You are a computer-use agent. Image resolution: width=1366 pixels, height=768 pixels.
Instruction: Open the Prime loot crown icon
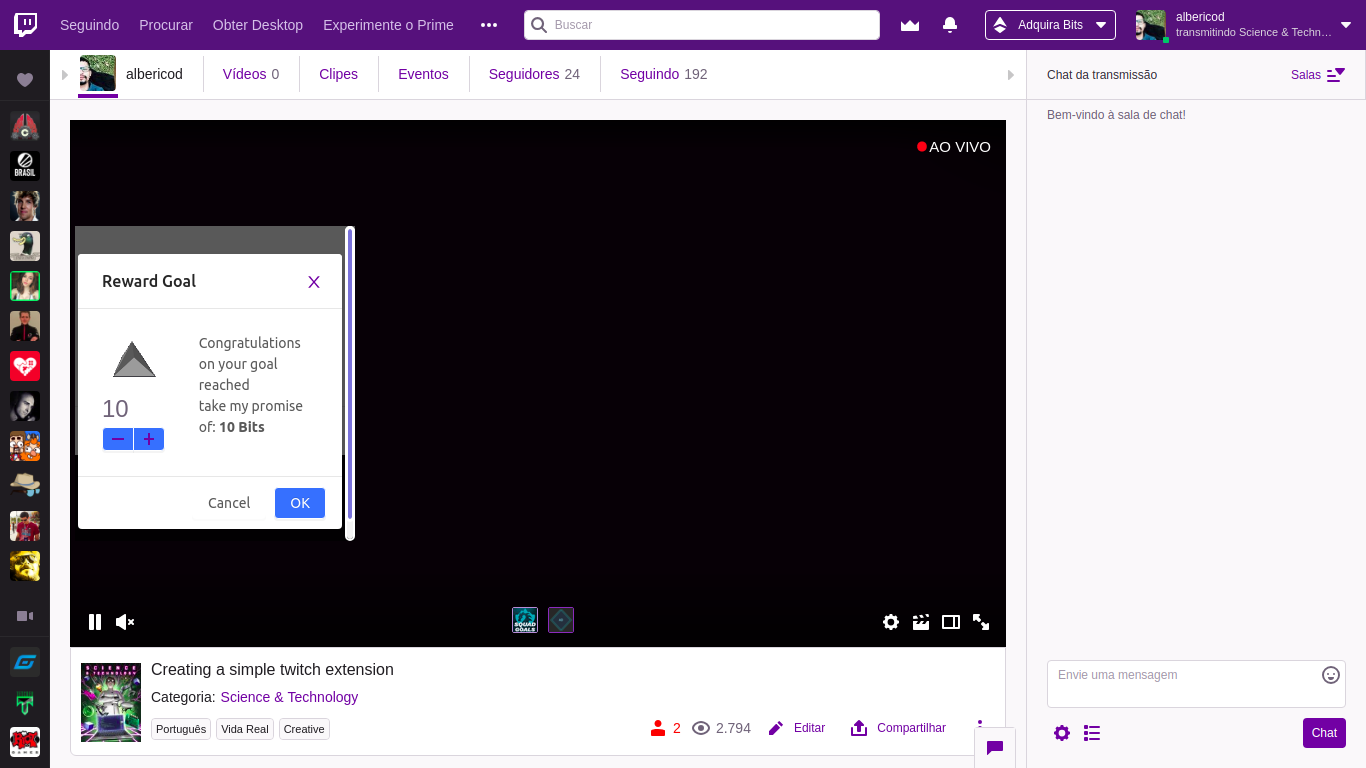[x=910, y=25]
